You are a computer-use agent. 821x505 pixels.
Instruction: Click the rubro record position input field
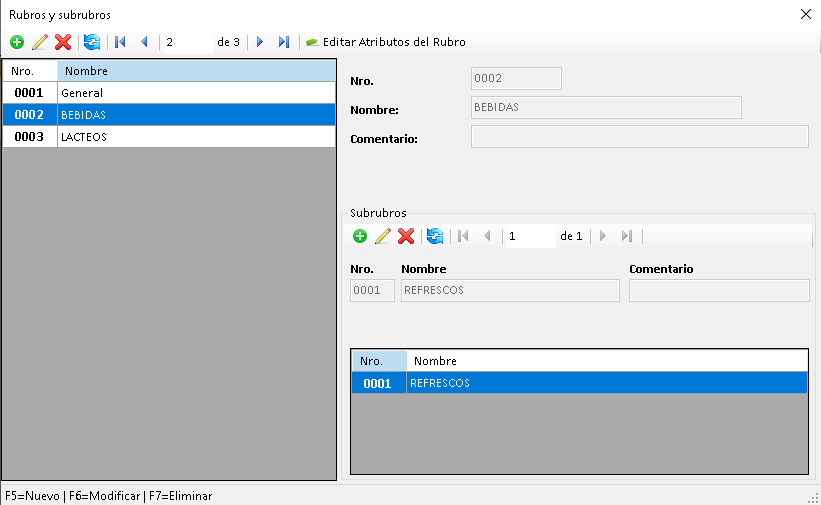point(187,42)
